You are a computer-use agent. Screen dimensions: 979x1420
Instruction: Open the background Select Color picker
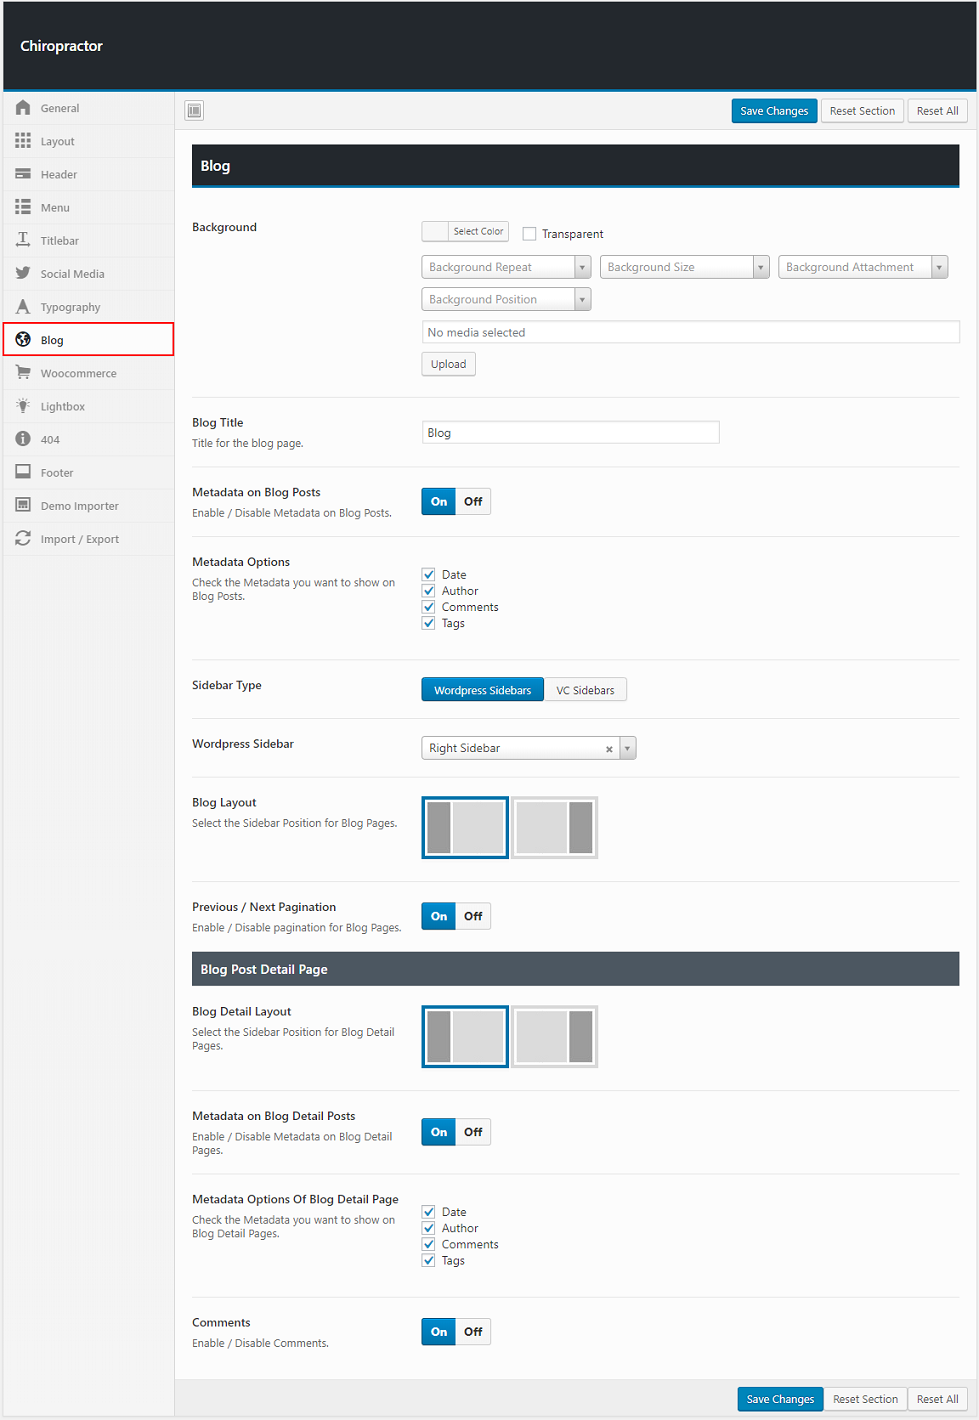(465, 232)
